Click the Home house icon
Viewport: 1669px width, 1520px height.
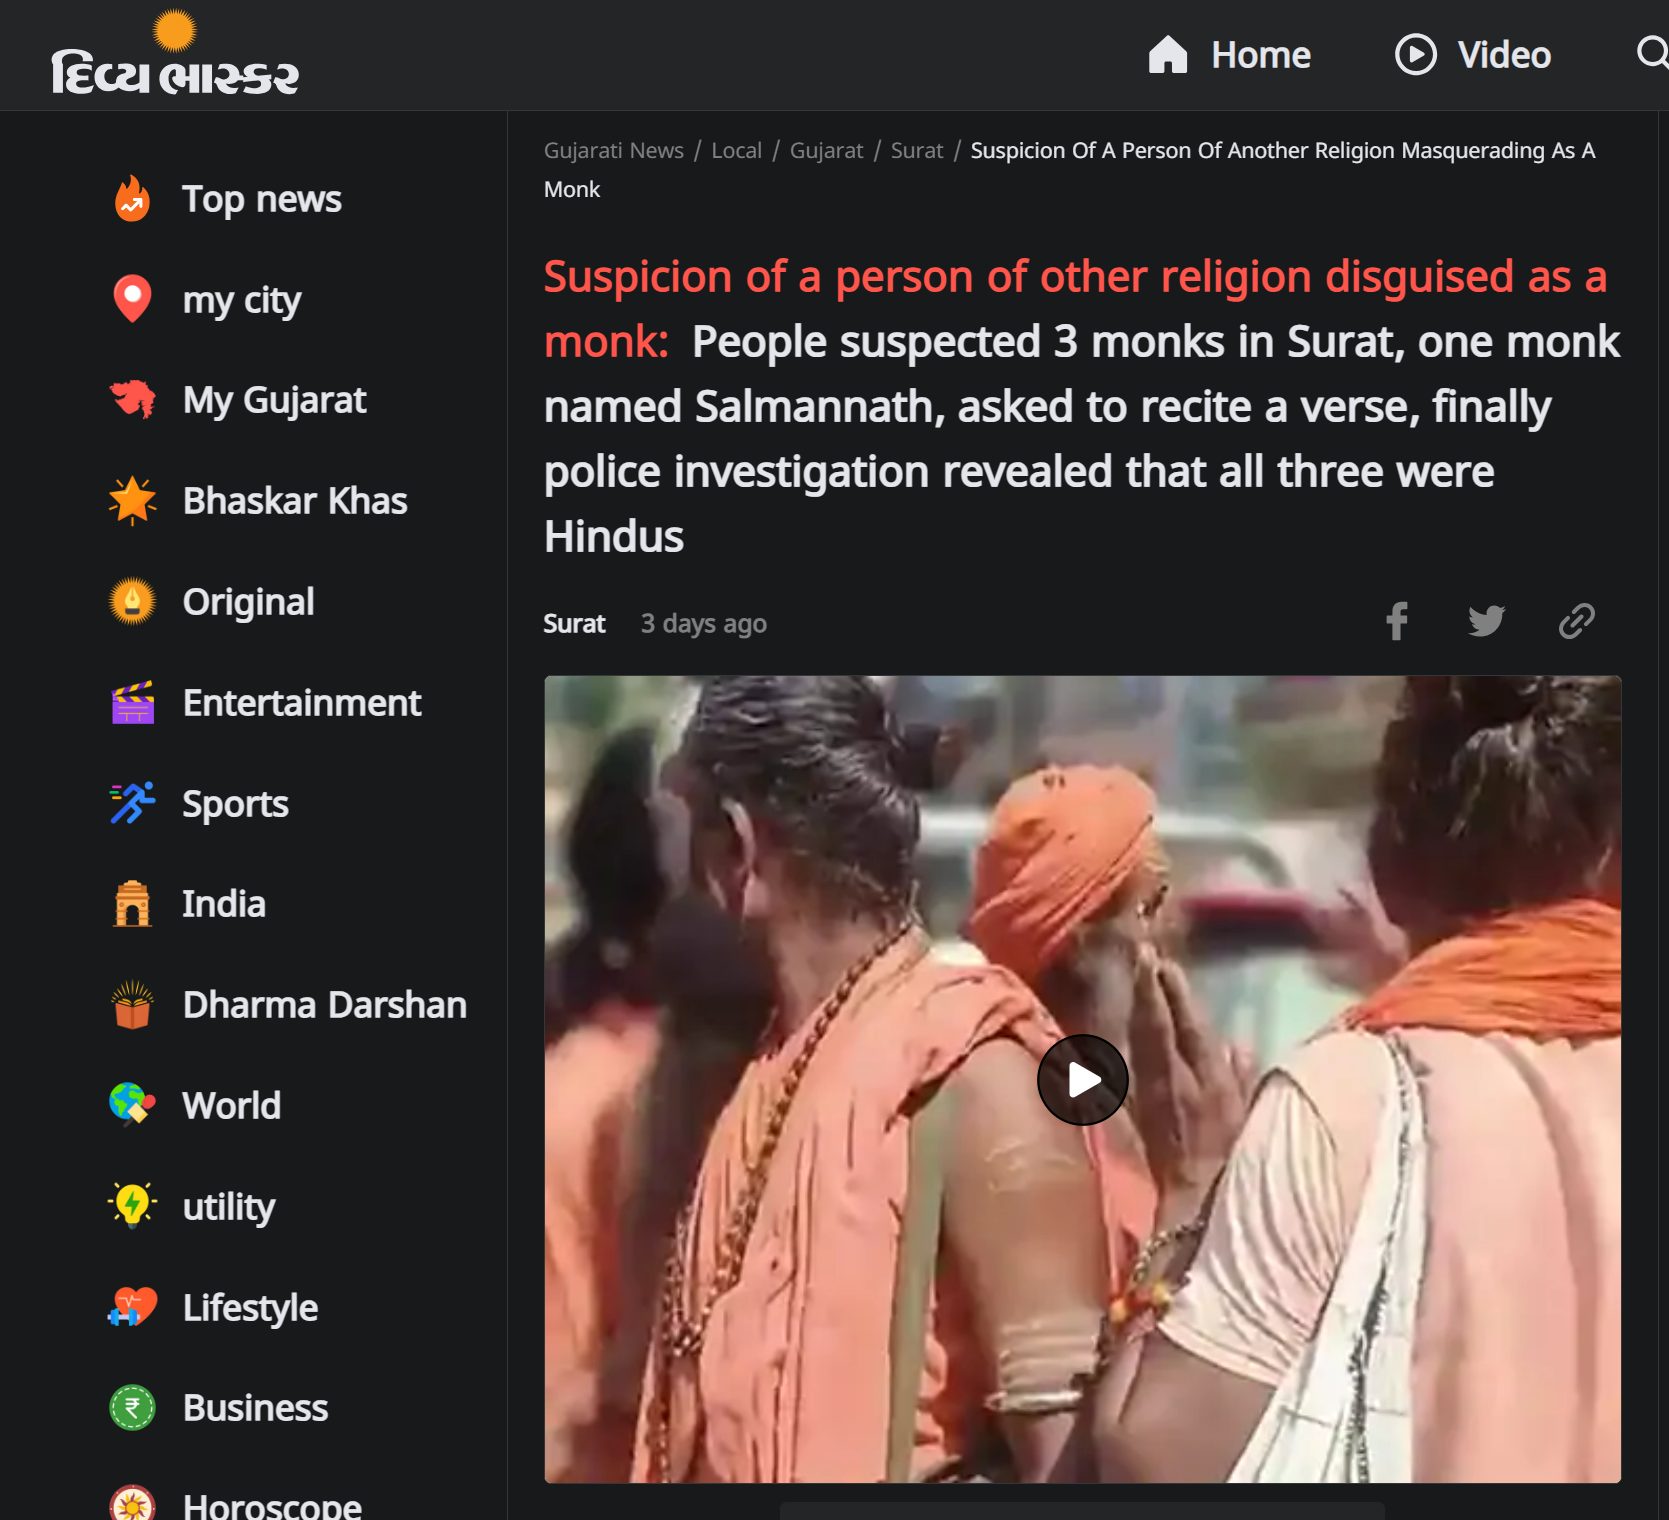click(x=1167, y=54)
